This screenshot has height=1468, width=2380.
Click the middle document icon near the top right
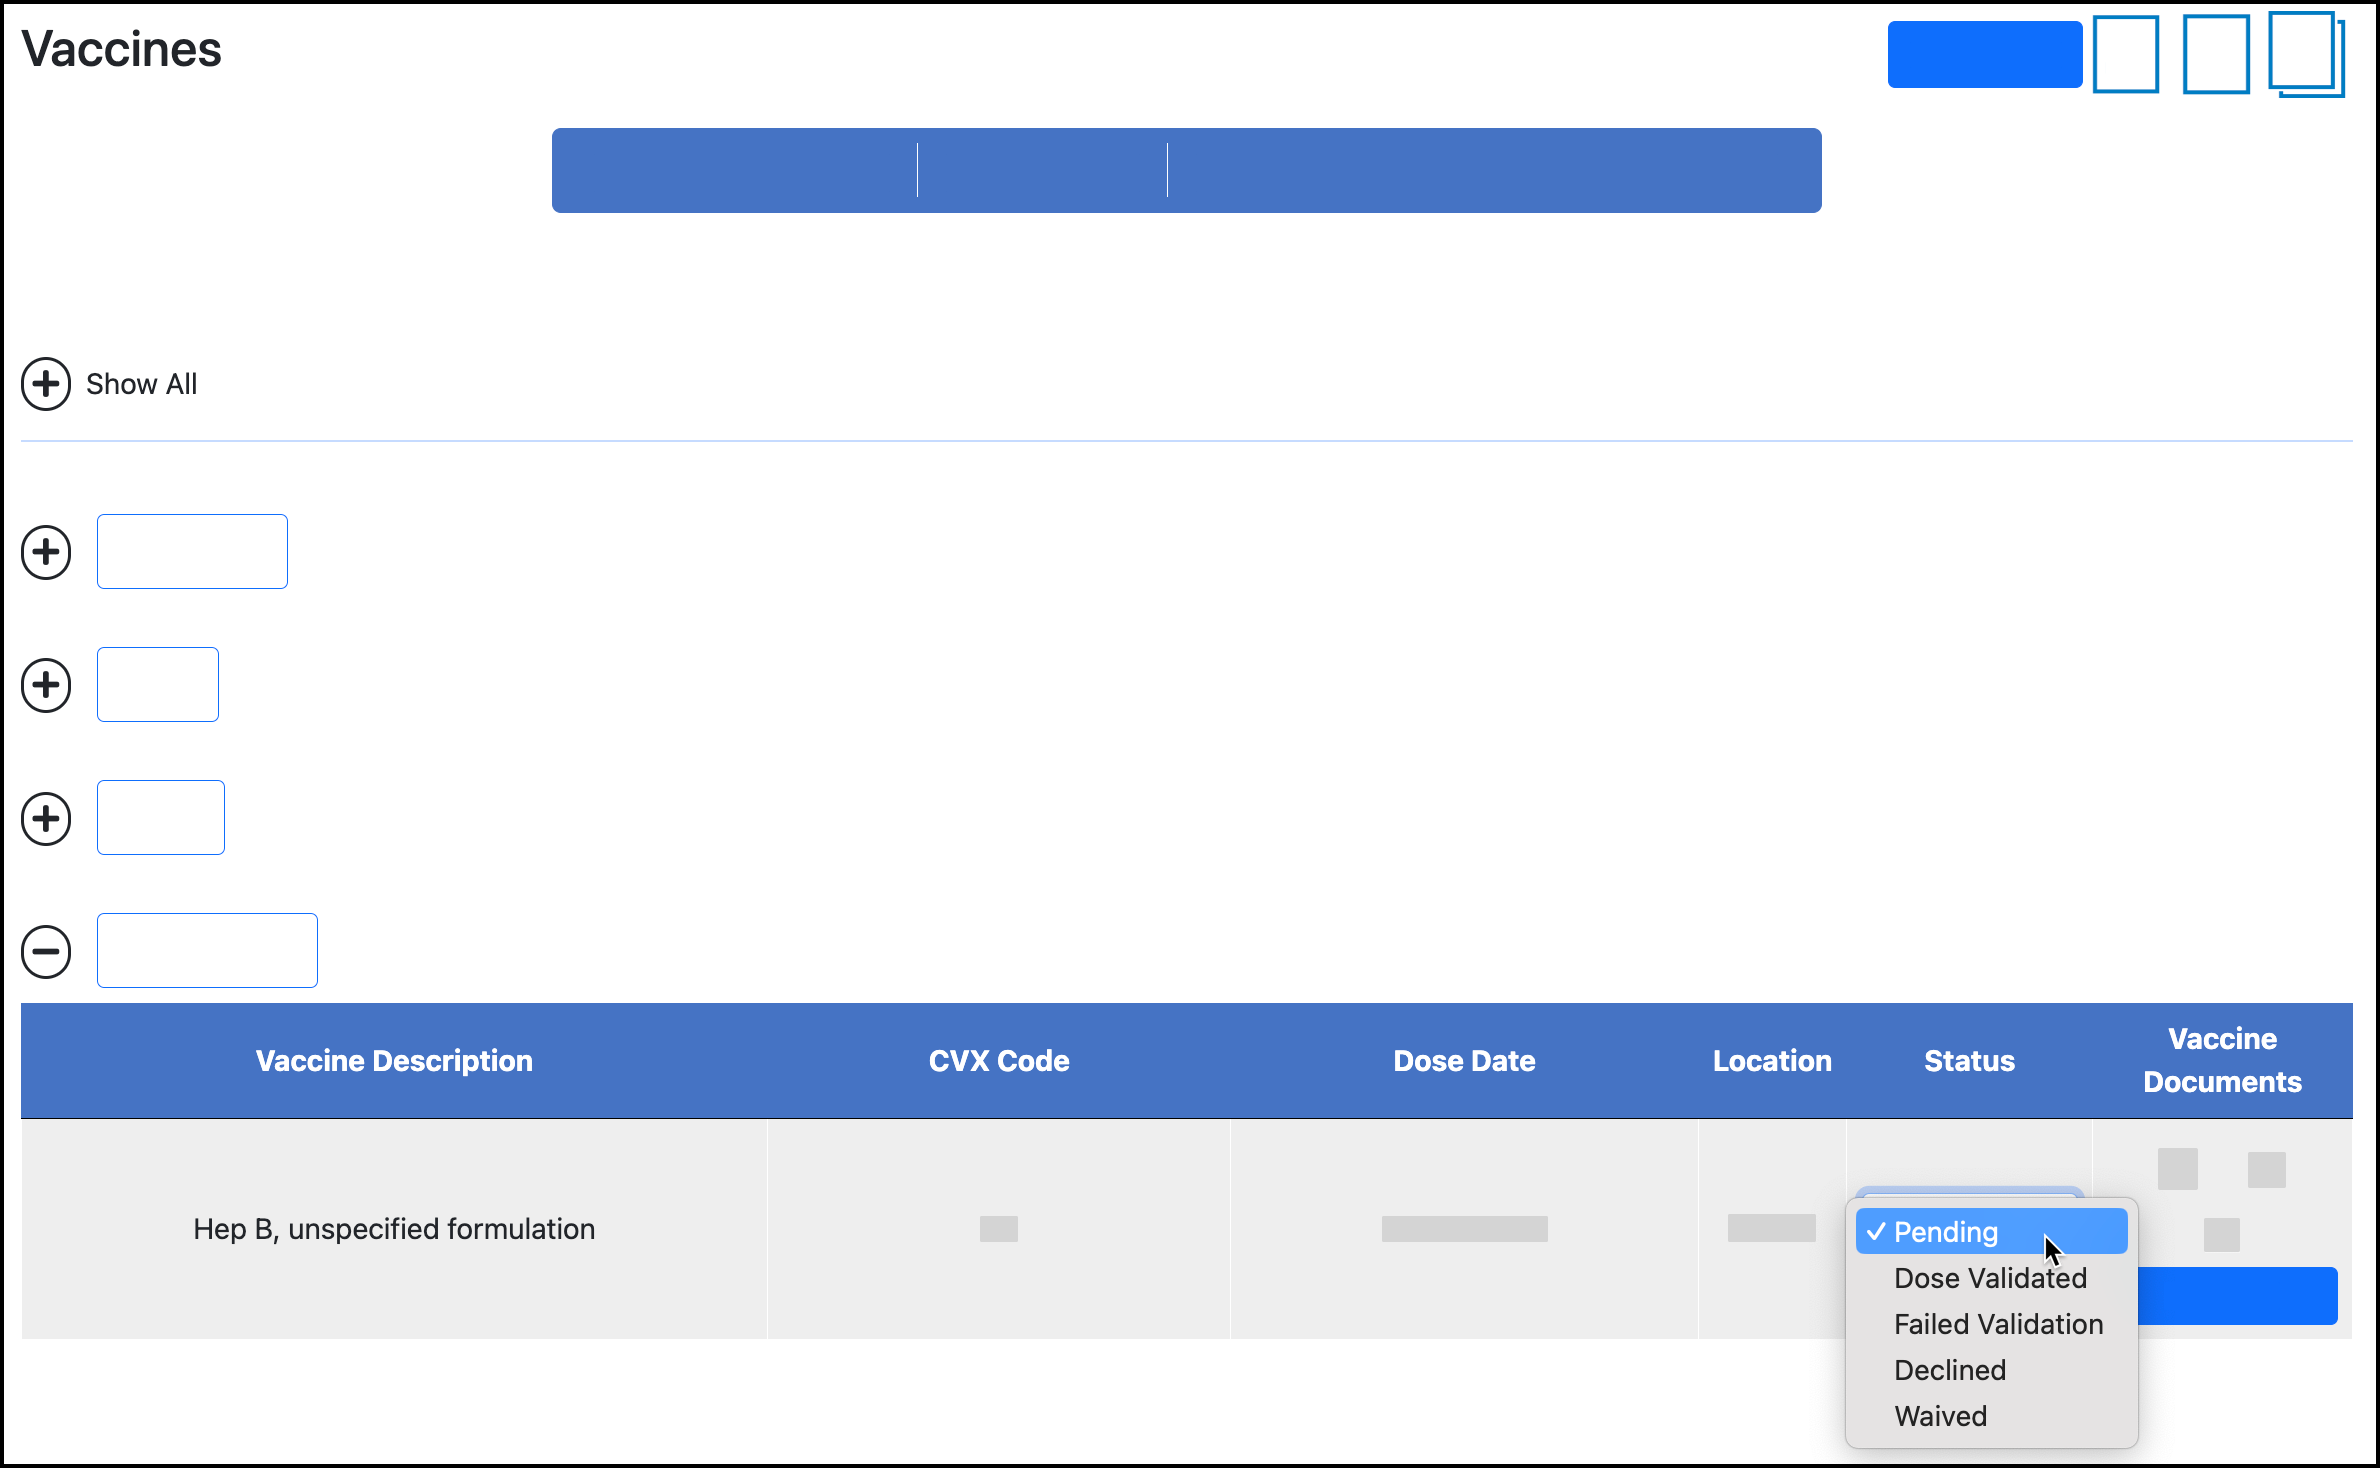tap(2216, 54)
